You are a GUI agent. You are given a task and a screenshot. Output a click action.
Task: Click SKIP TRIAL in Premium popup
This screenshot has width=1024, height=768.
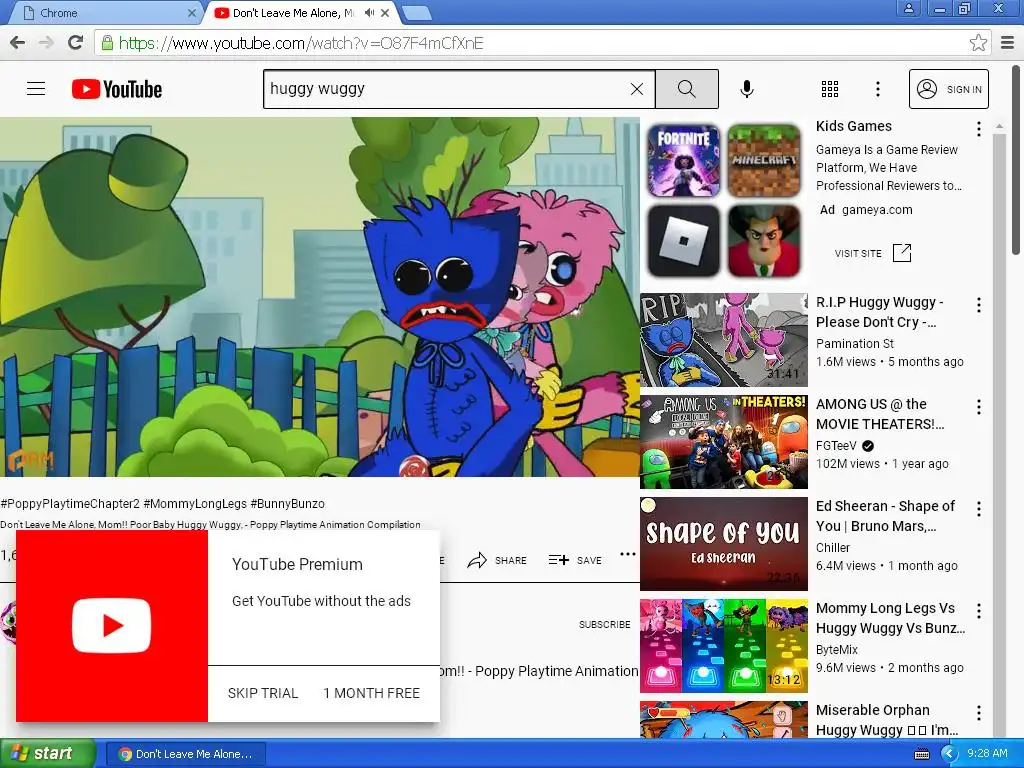click(x=263, y=693)
